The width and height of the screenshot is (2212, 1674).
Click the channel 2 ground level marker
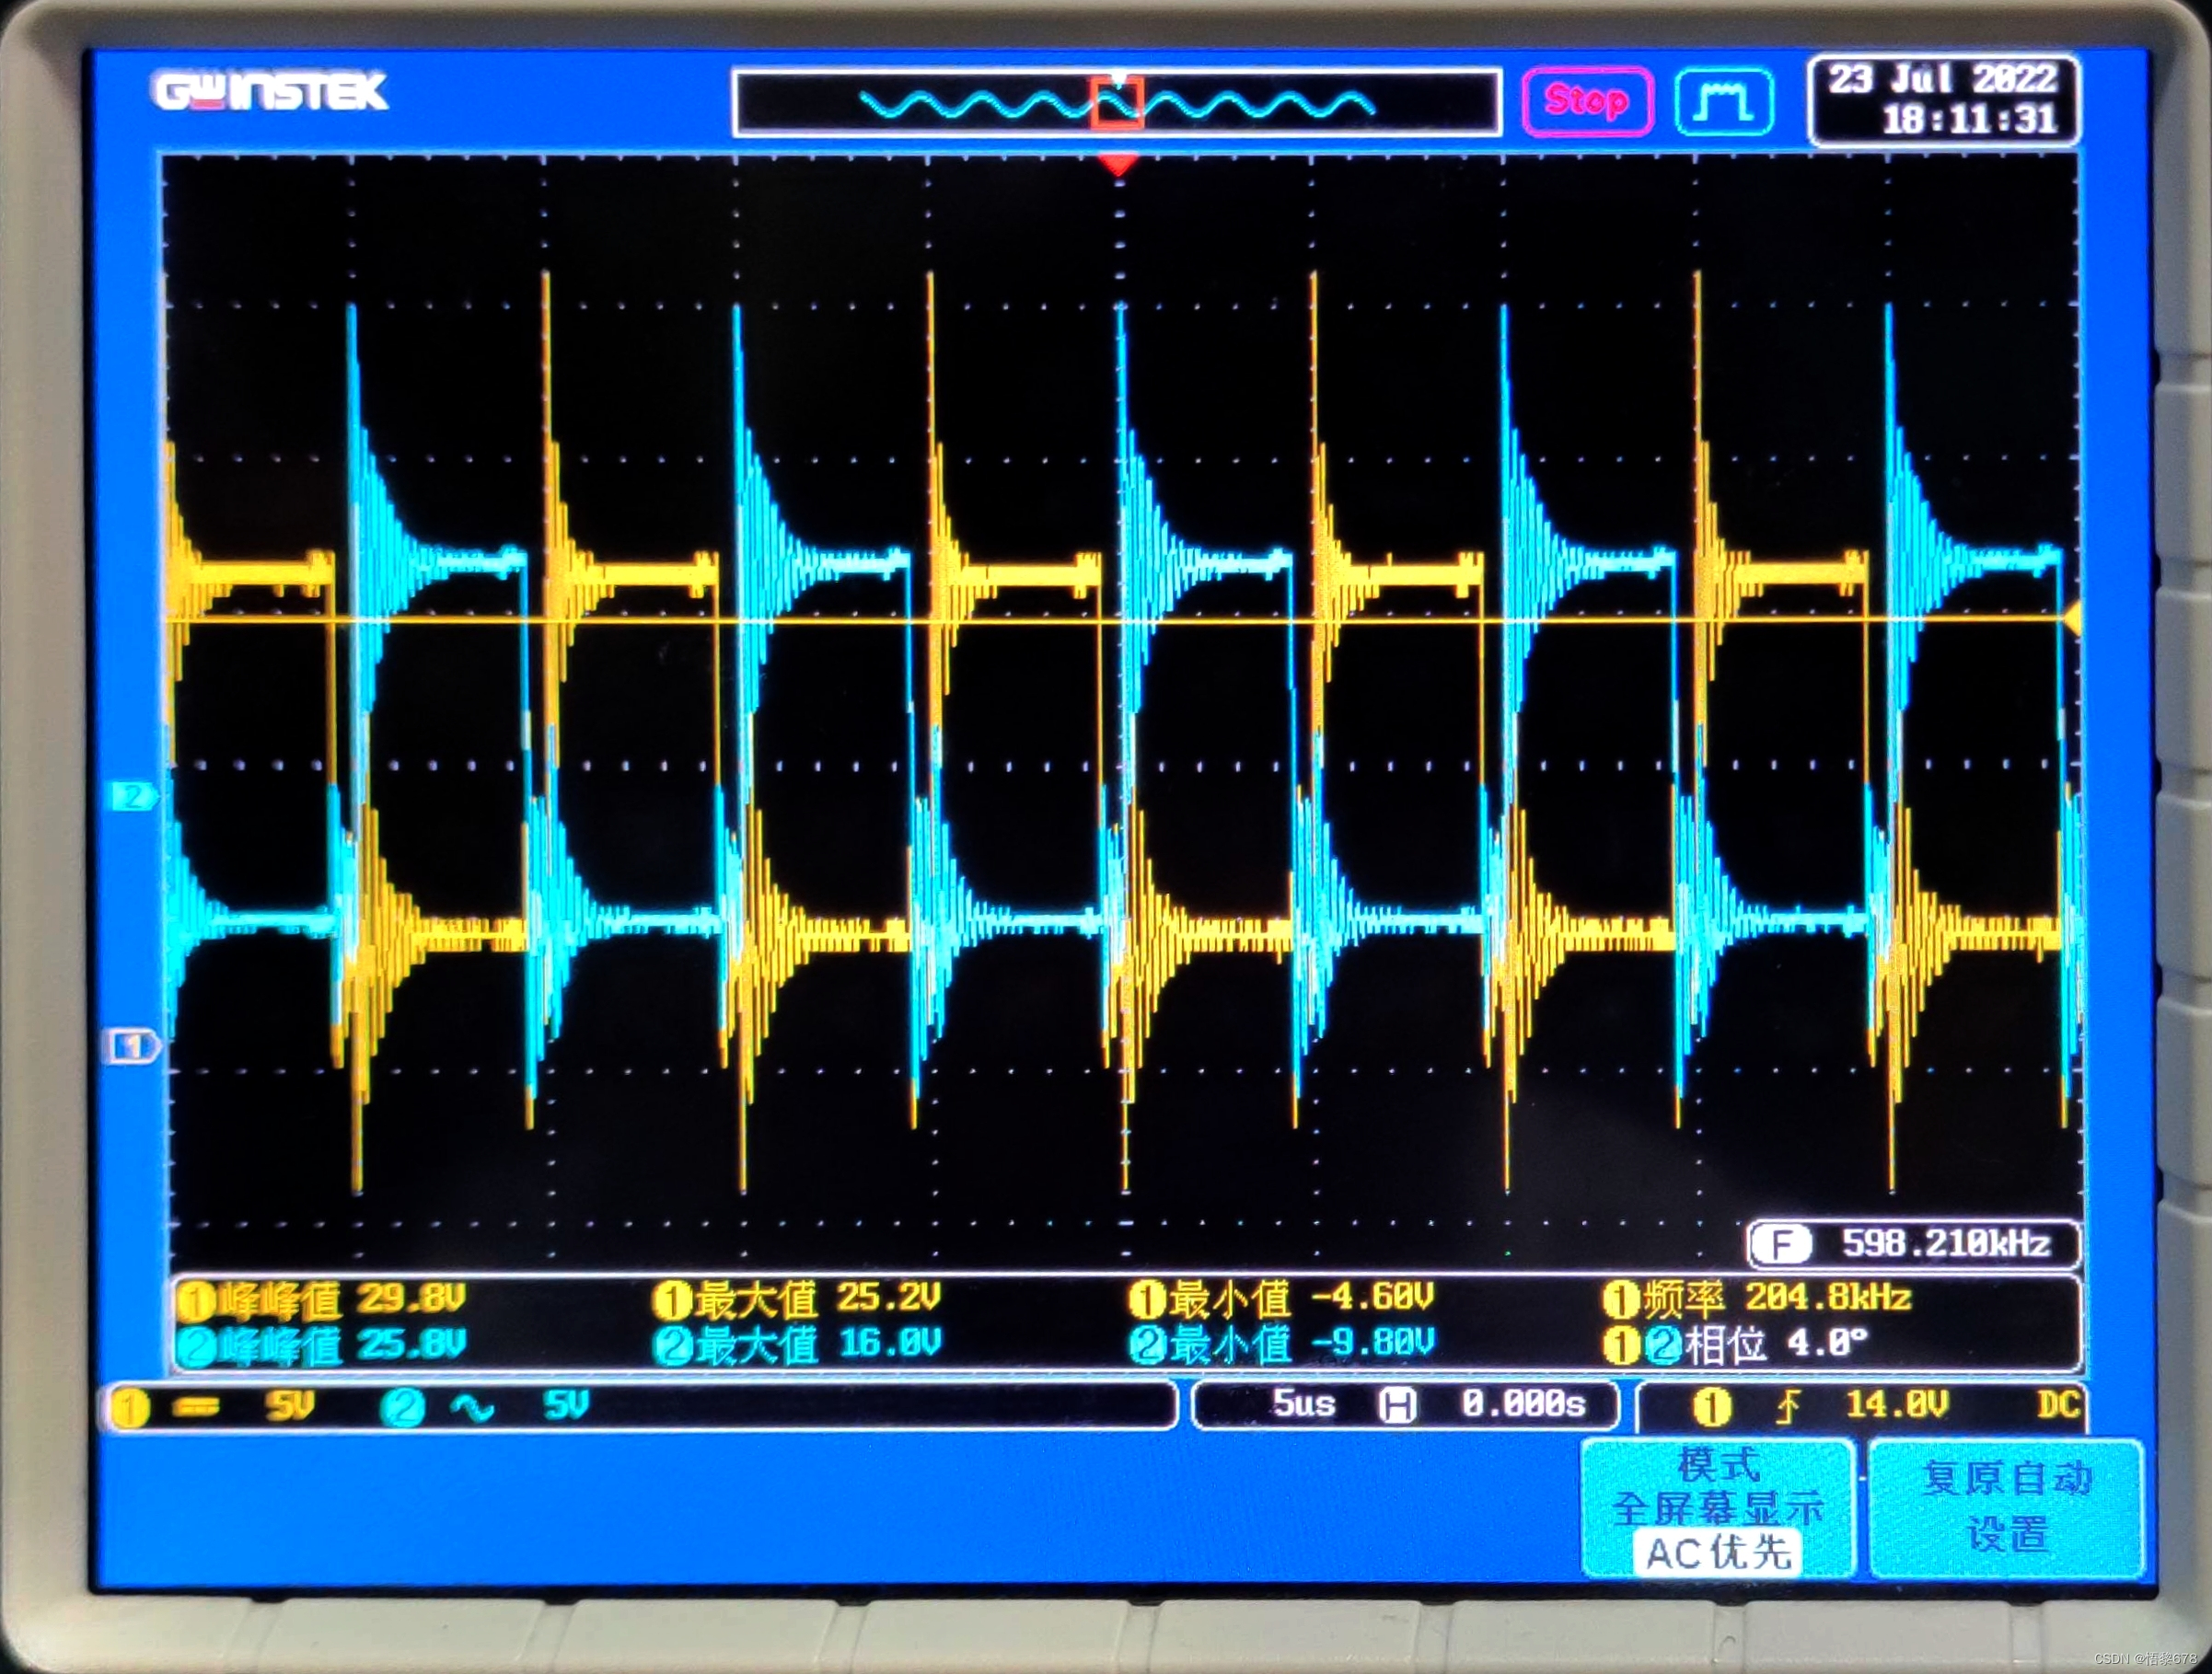tap(133, 796)
